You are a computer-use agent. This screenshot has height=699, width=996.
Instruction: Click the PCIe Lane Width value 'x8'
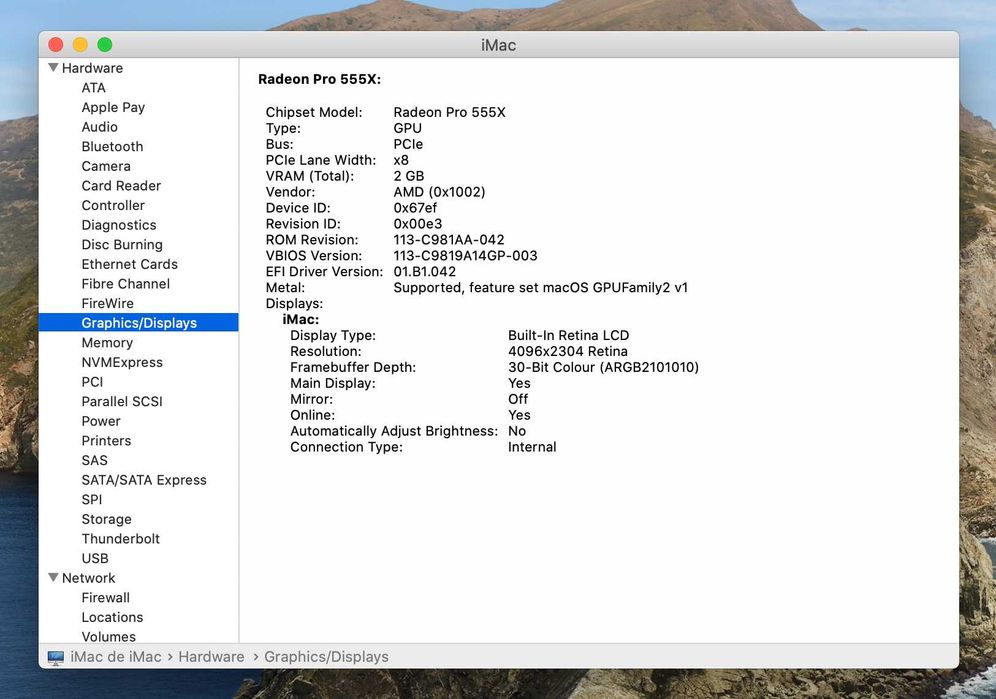pos(401,160)
